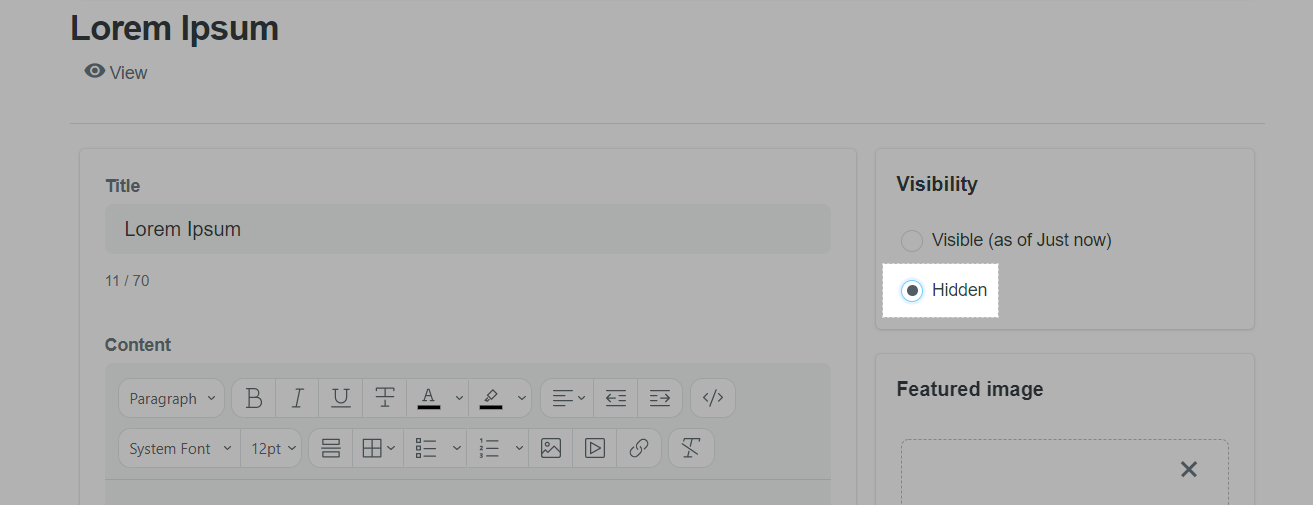This screenshot has height=505, width=1313.
Task: Increase indent of the paragraph
Action: coord(660,398)
